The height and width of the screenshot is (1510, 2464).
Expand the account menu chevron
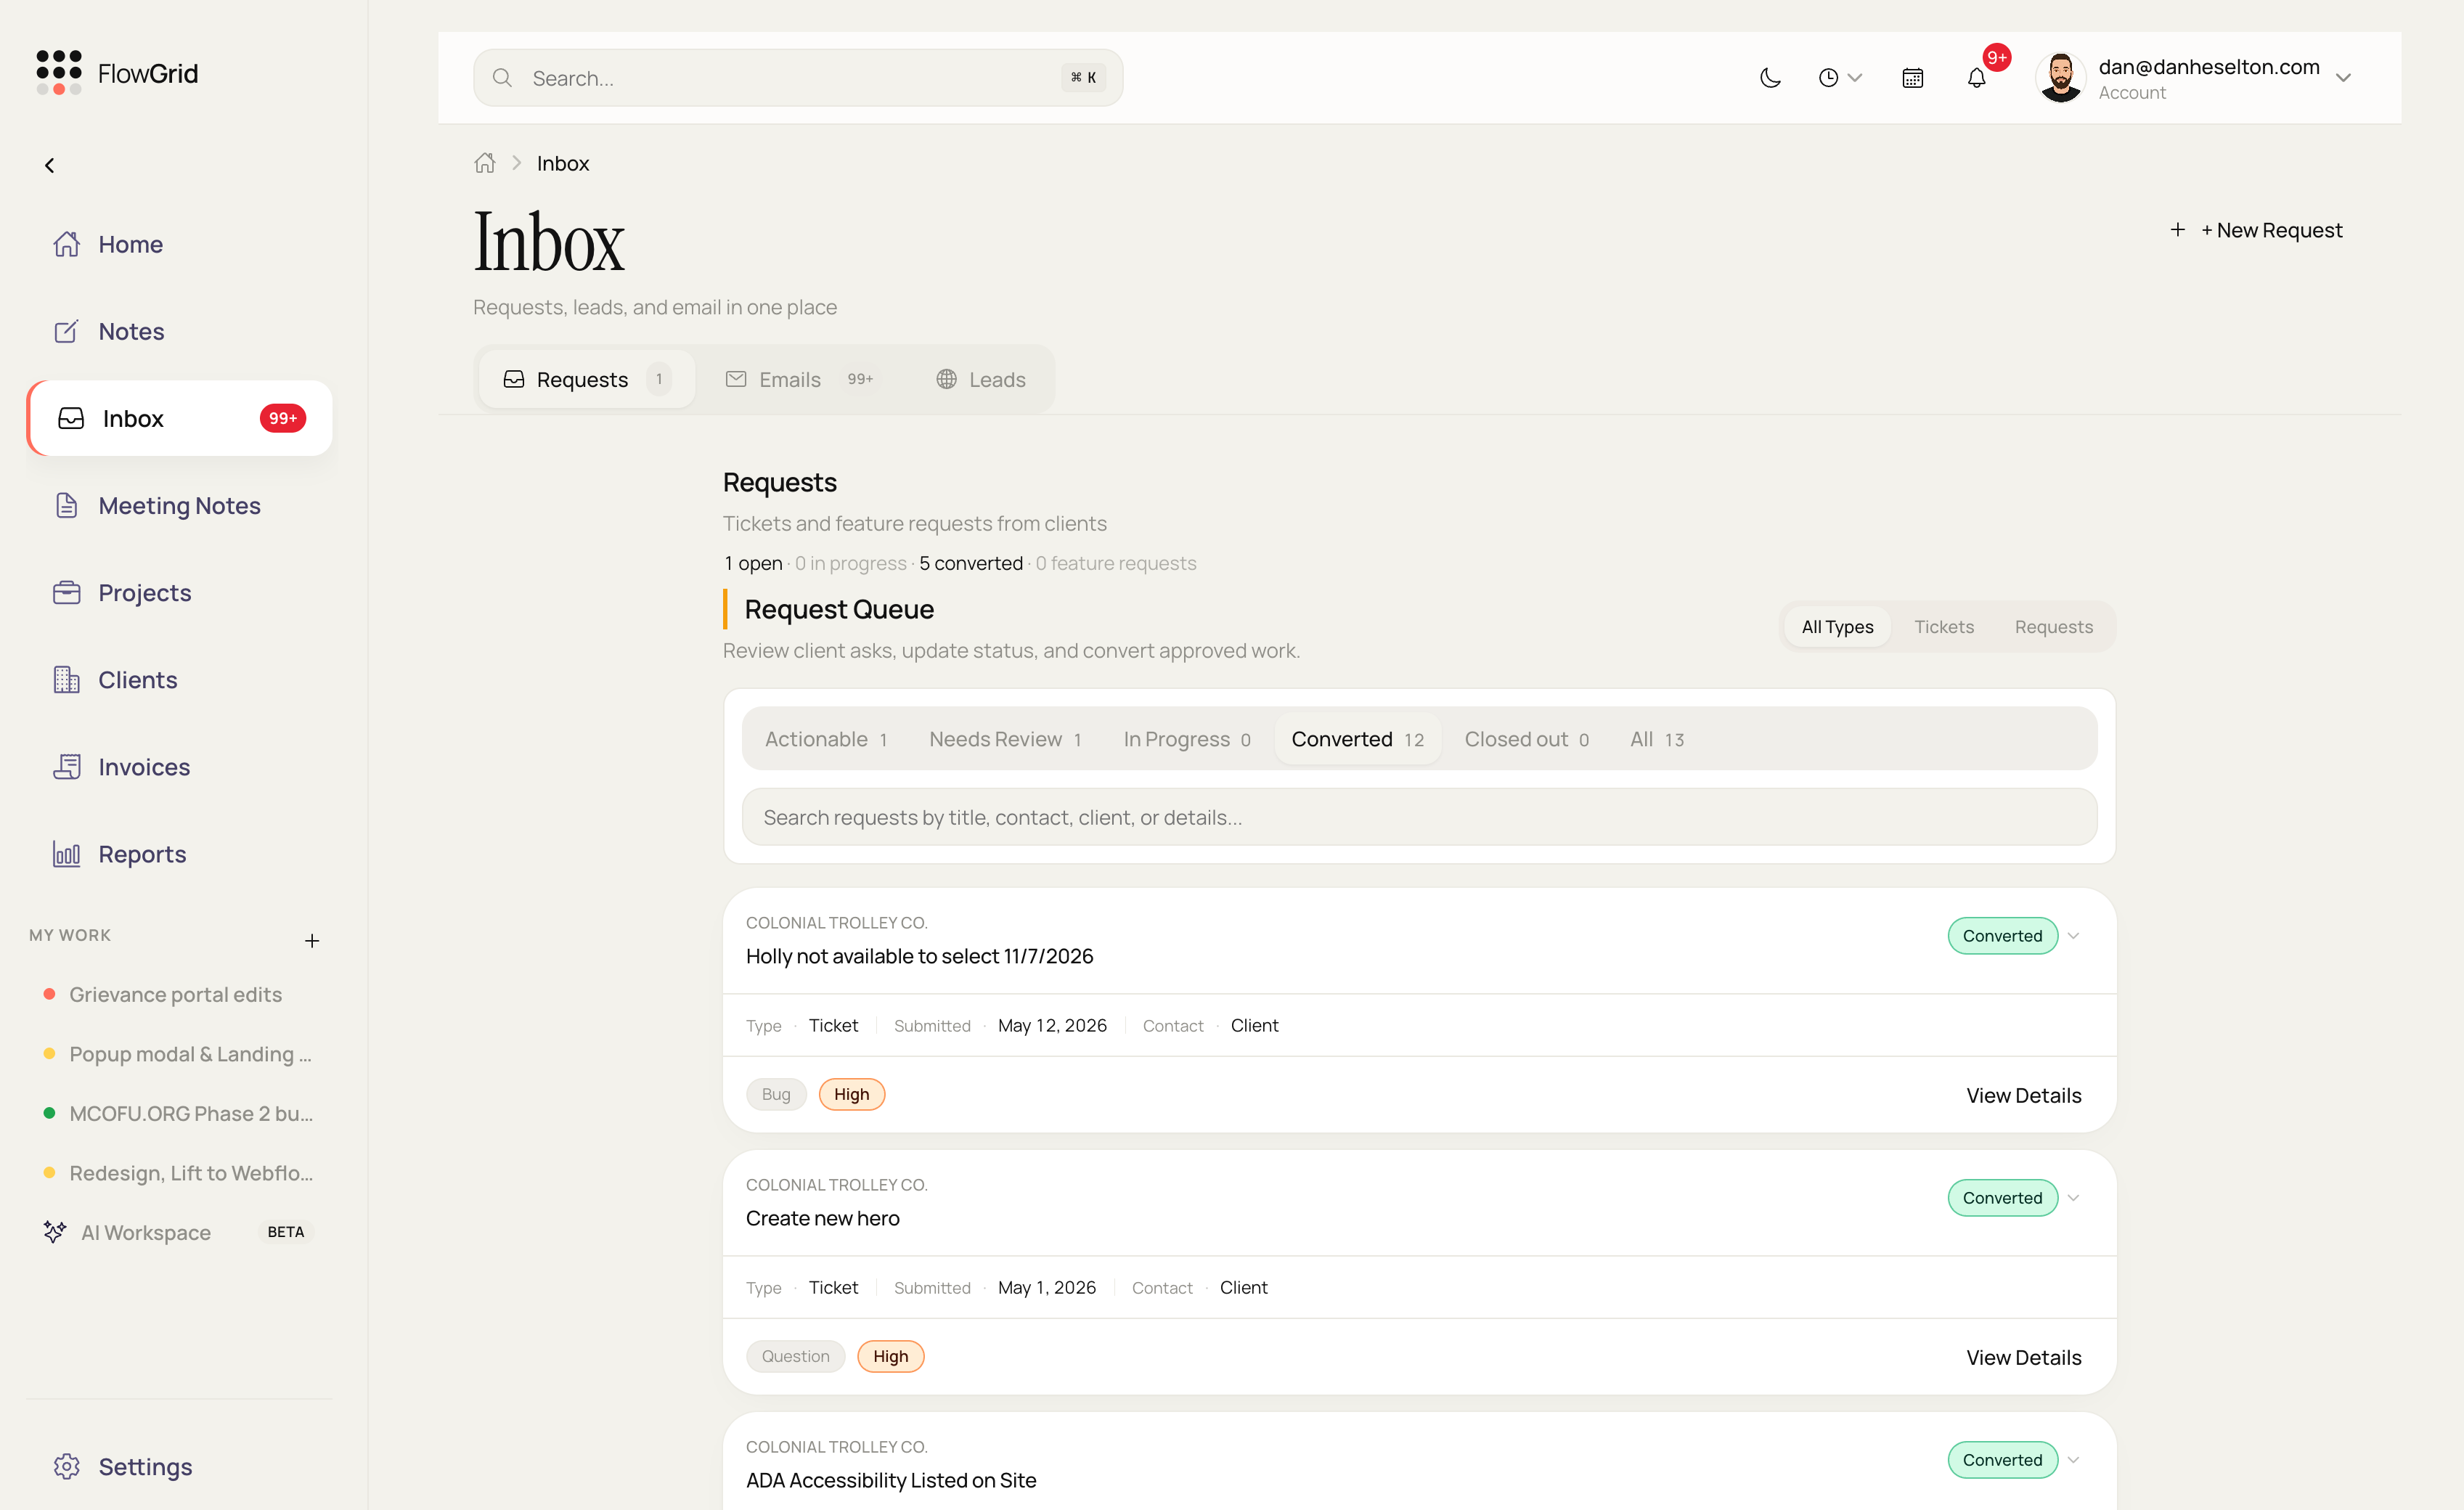2343,78
